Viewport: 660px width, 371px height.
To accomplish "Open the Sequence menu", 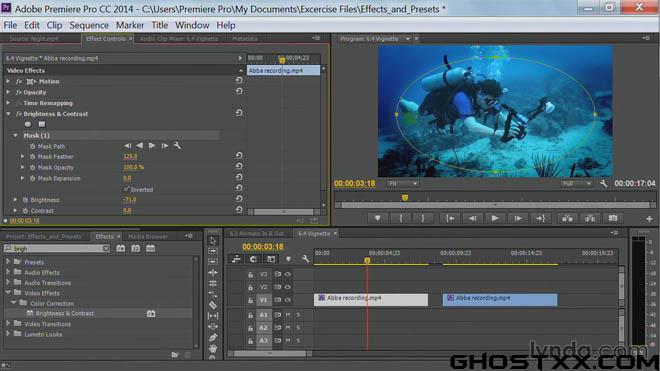I will [89, 25].
